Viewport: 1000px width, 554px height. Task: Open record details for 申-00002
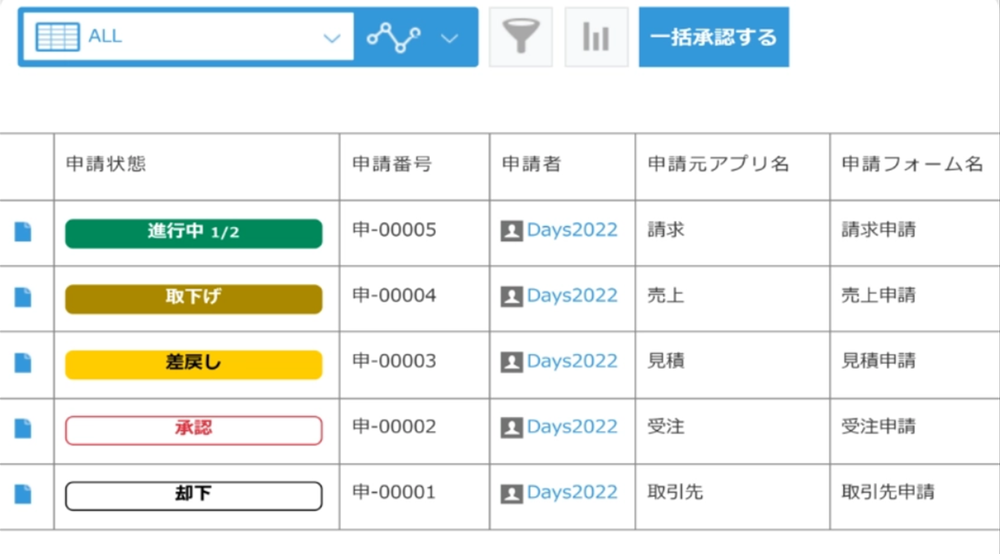click(x=23, y=428)
